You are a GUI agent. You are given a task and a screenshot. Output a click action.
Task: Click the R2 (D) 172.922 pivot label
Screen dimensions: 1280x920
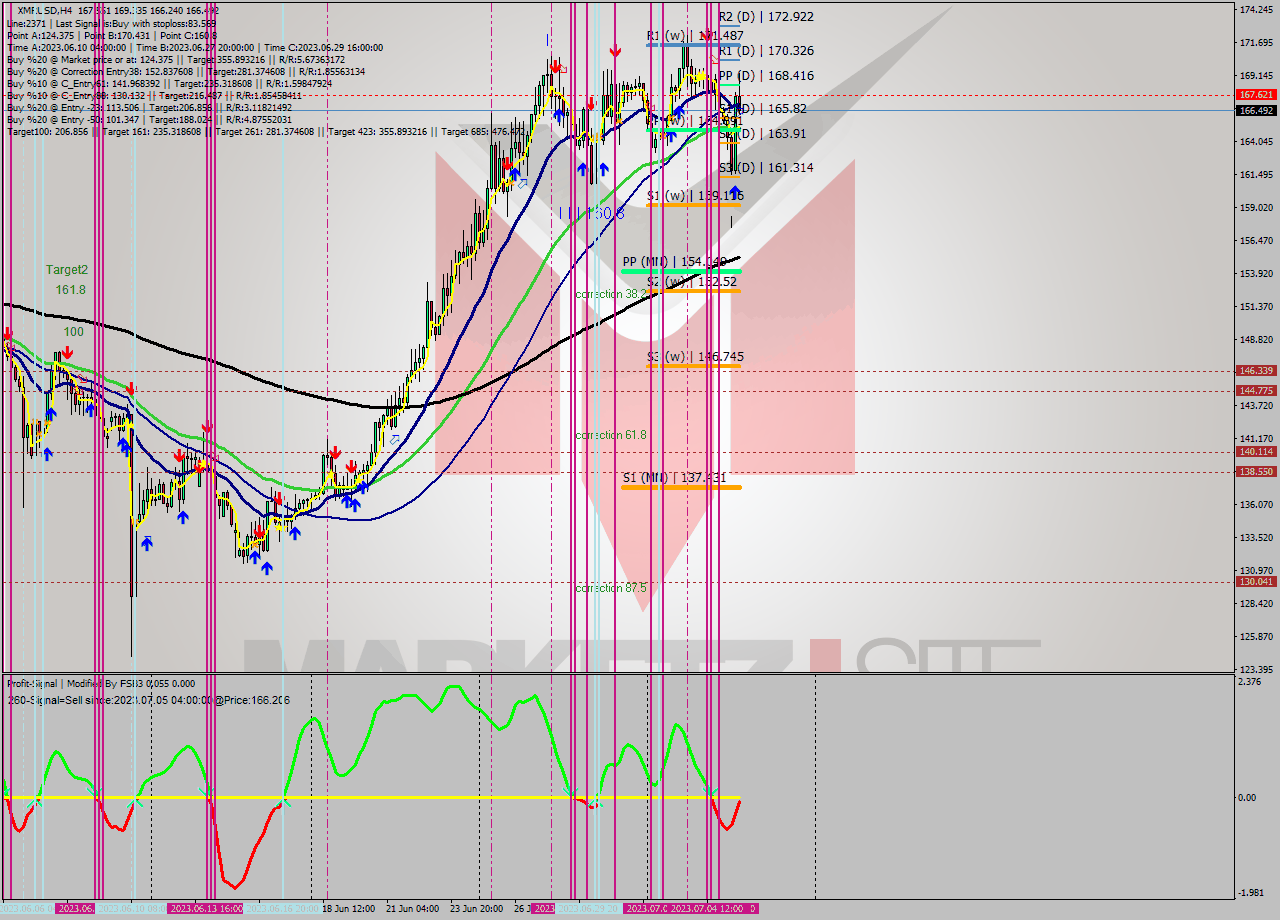click(766, 17)
